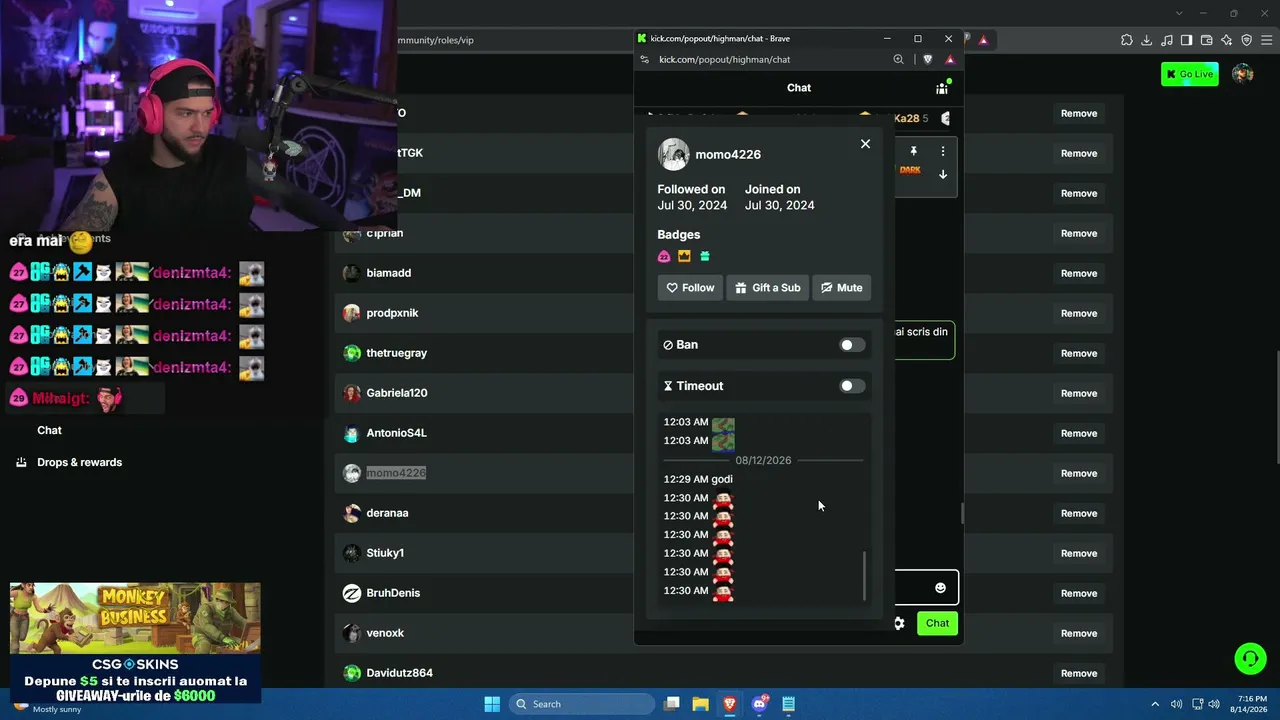Click the pin icon on pinned message
Screen dimensions: 1280x720
click(x=913, y=151)
